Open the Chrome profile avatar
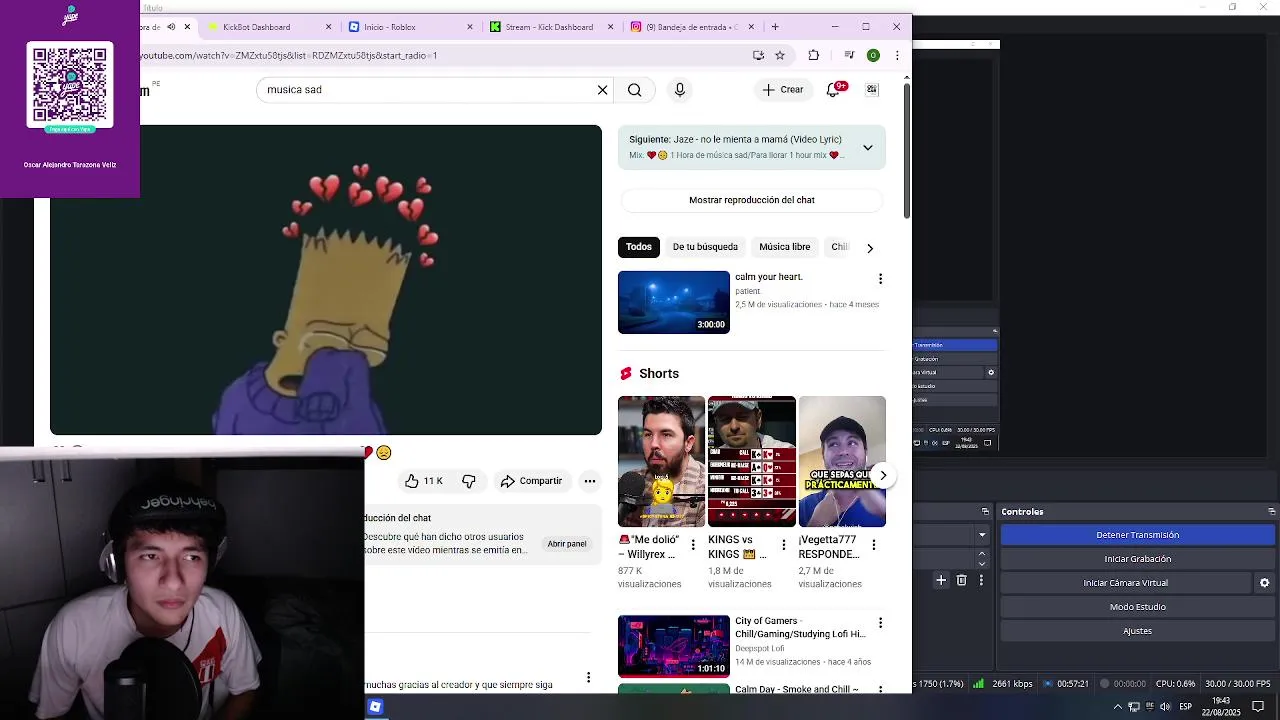 click(x=873, y=55)
